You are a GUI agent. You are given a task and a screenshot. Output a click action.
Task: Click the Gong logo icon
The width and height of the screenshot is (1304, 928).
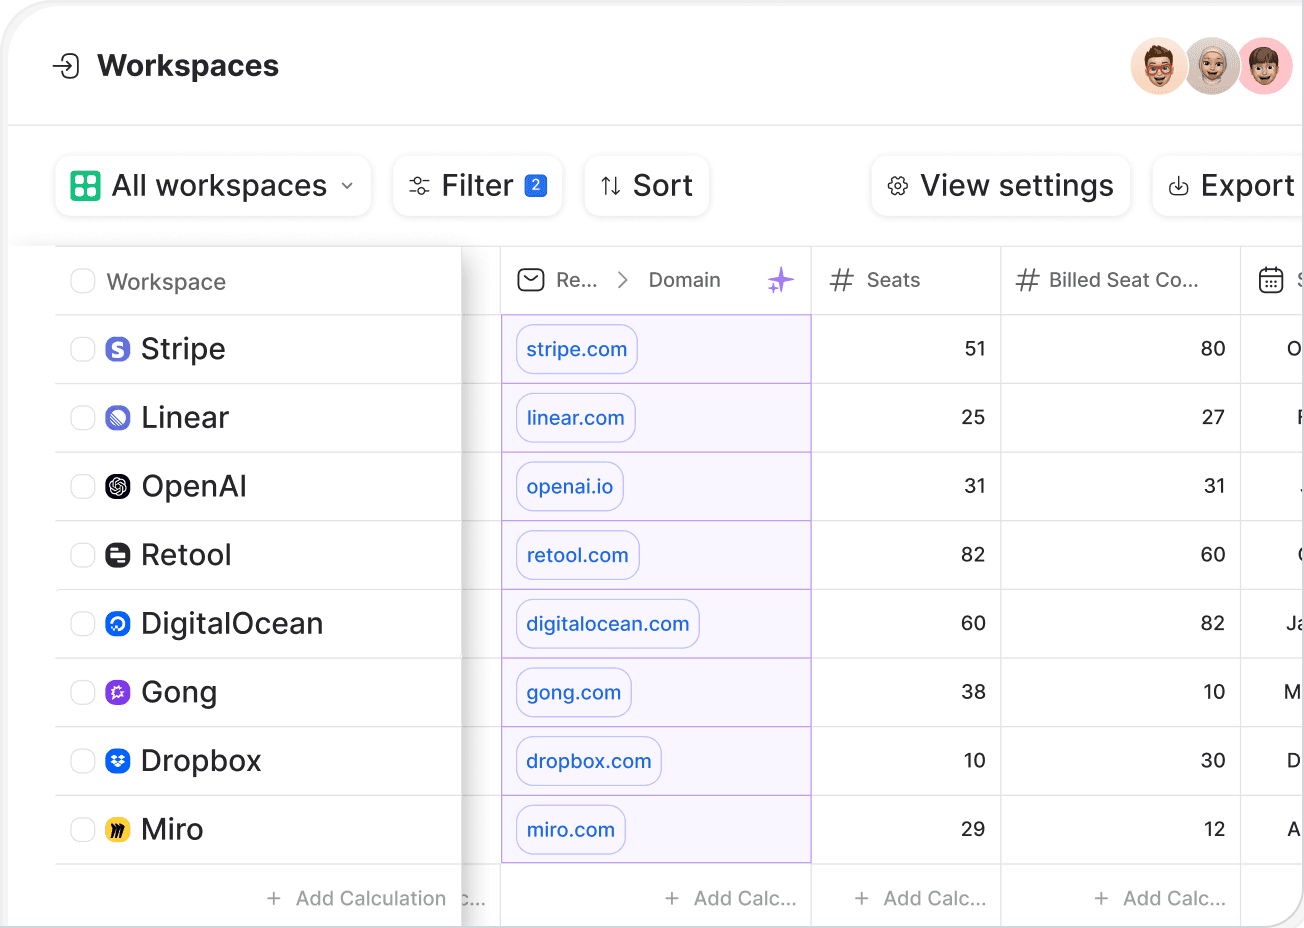click(118, 692)
